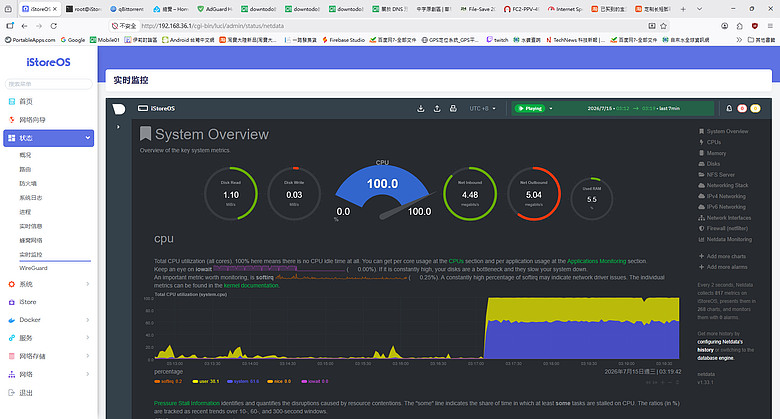Click the alarms bell icon
Image resolution: width=780 pixels, height=419 pixels.
[729, 108]
